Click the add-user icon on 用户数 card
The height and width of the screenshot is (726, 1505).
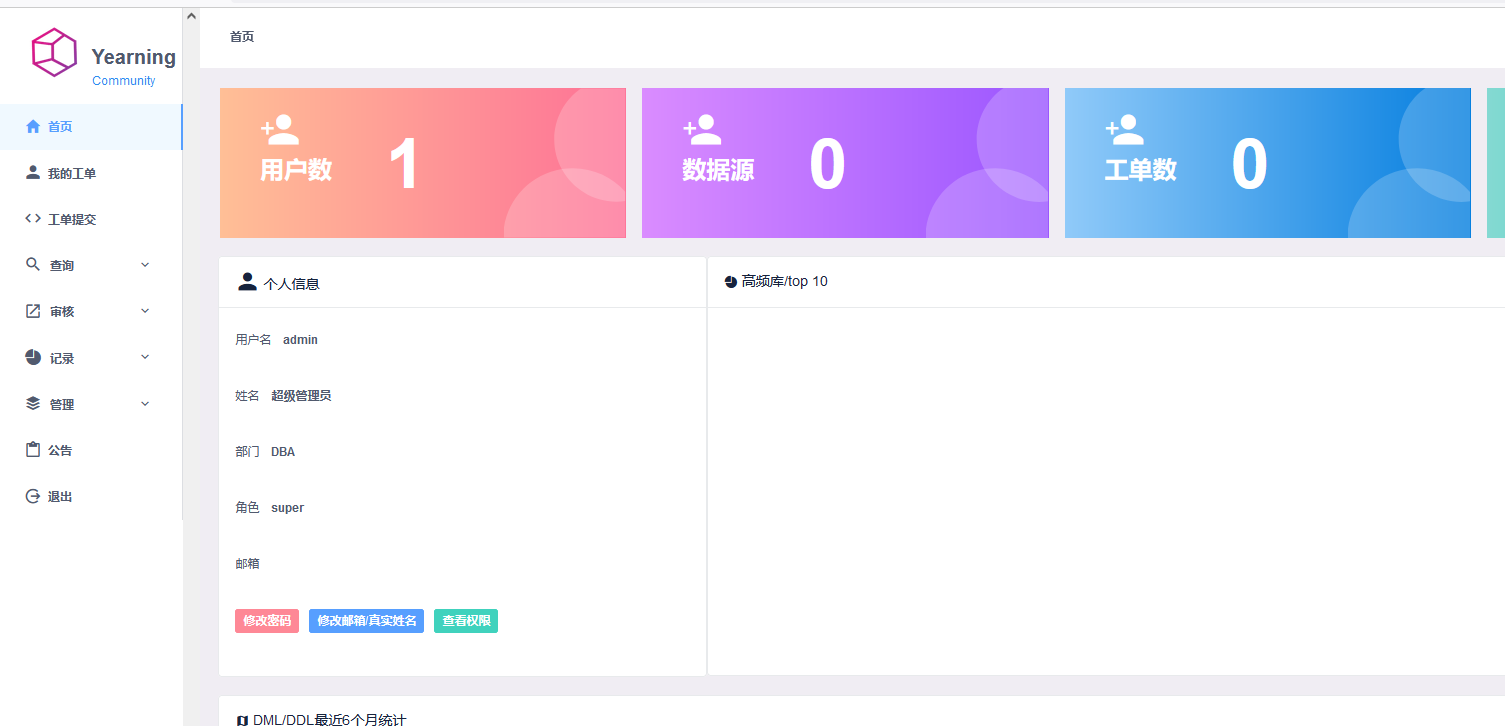pos(280,129)
